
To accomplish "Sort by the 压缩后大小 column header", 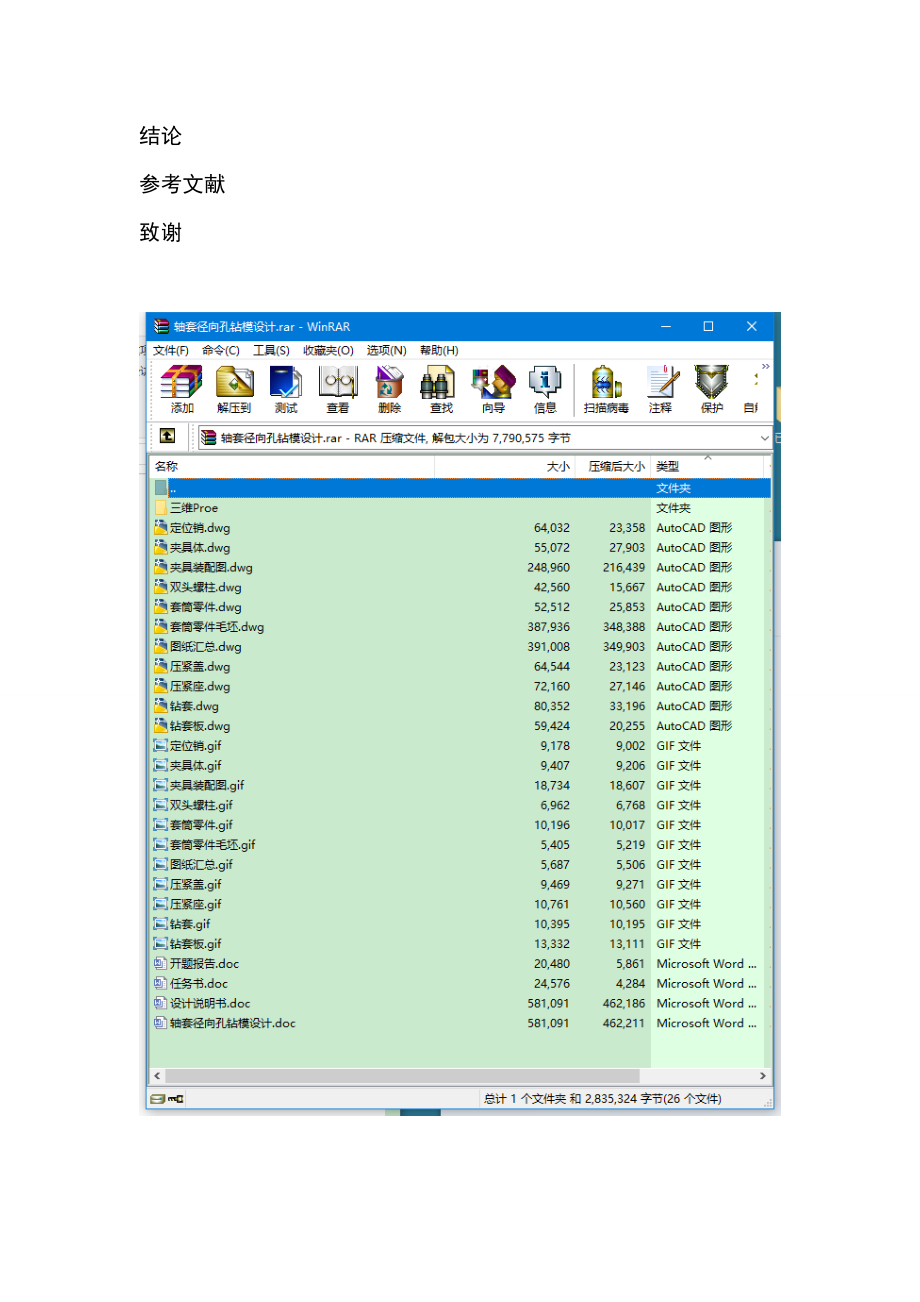I will pyautogui.click(x=613, y=466).
